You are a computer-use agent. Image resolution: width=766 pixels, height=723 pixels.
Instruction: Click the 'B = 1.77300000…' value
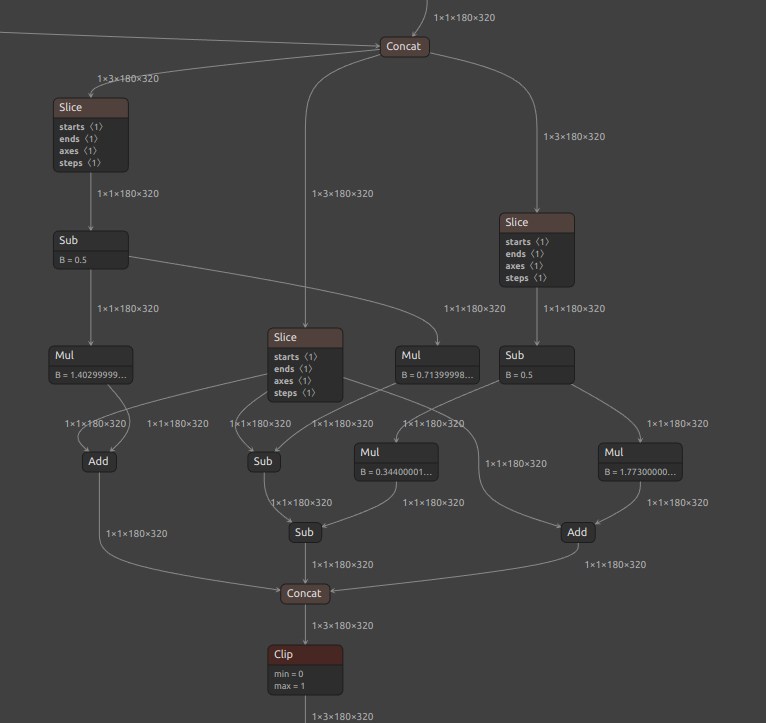point(640,472)
